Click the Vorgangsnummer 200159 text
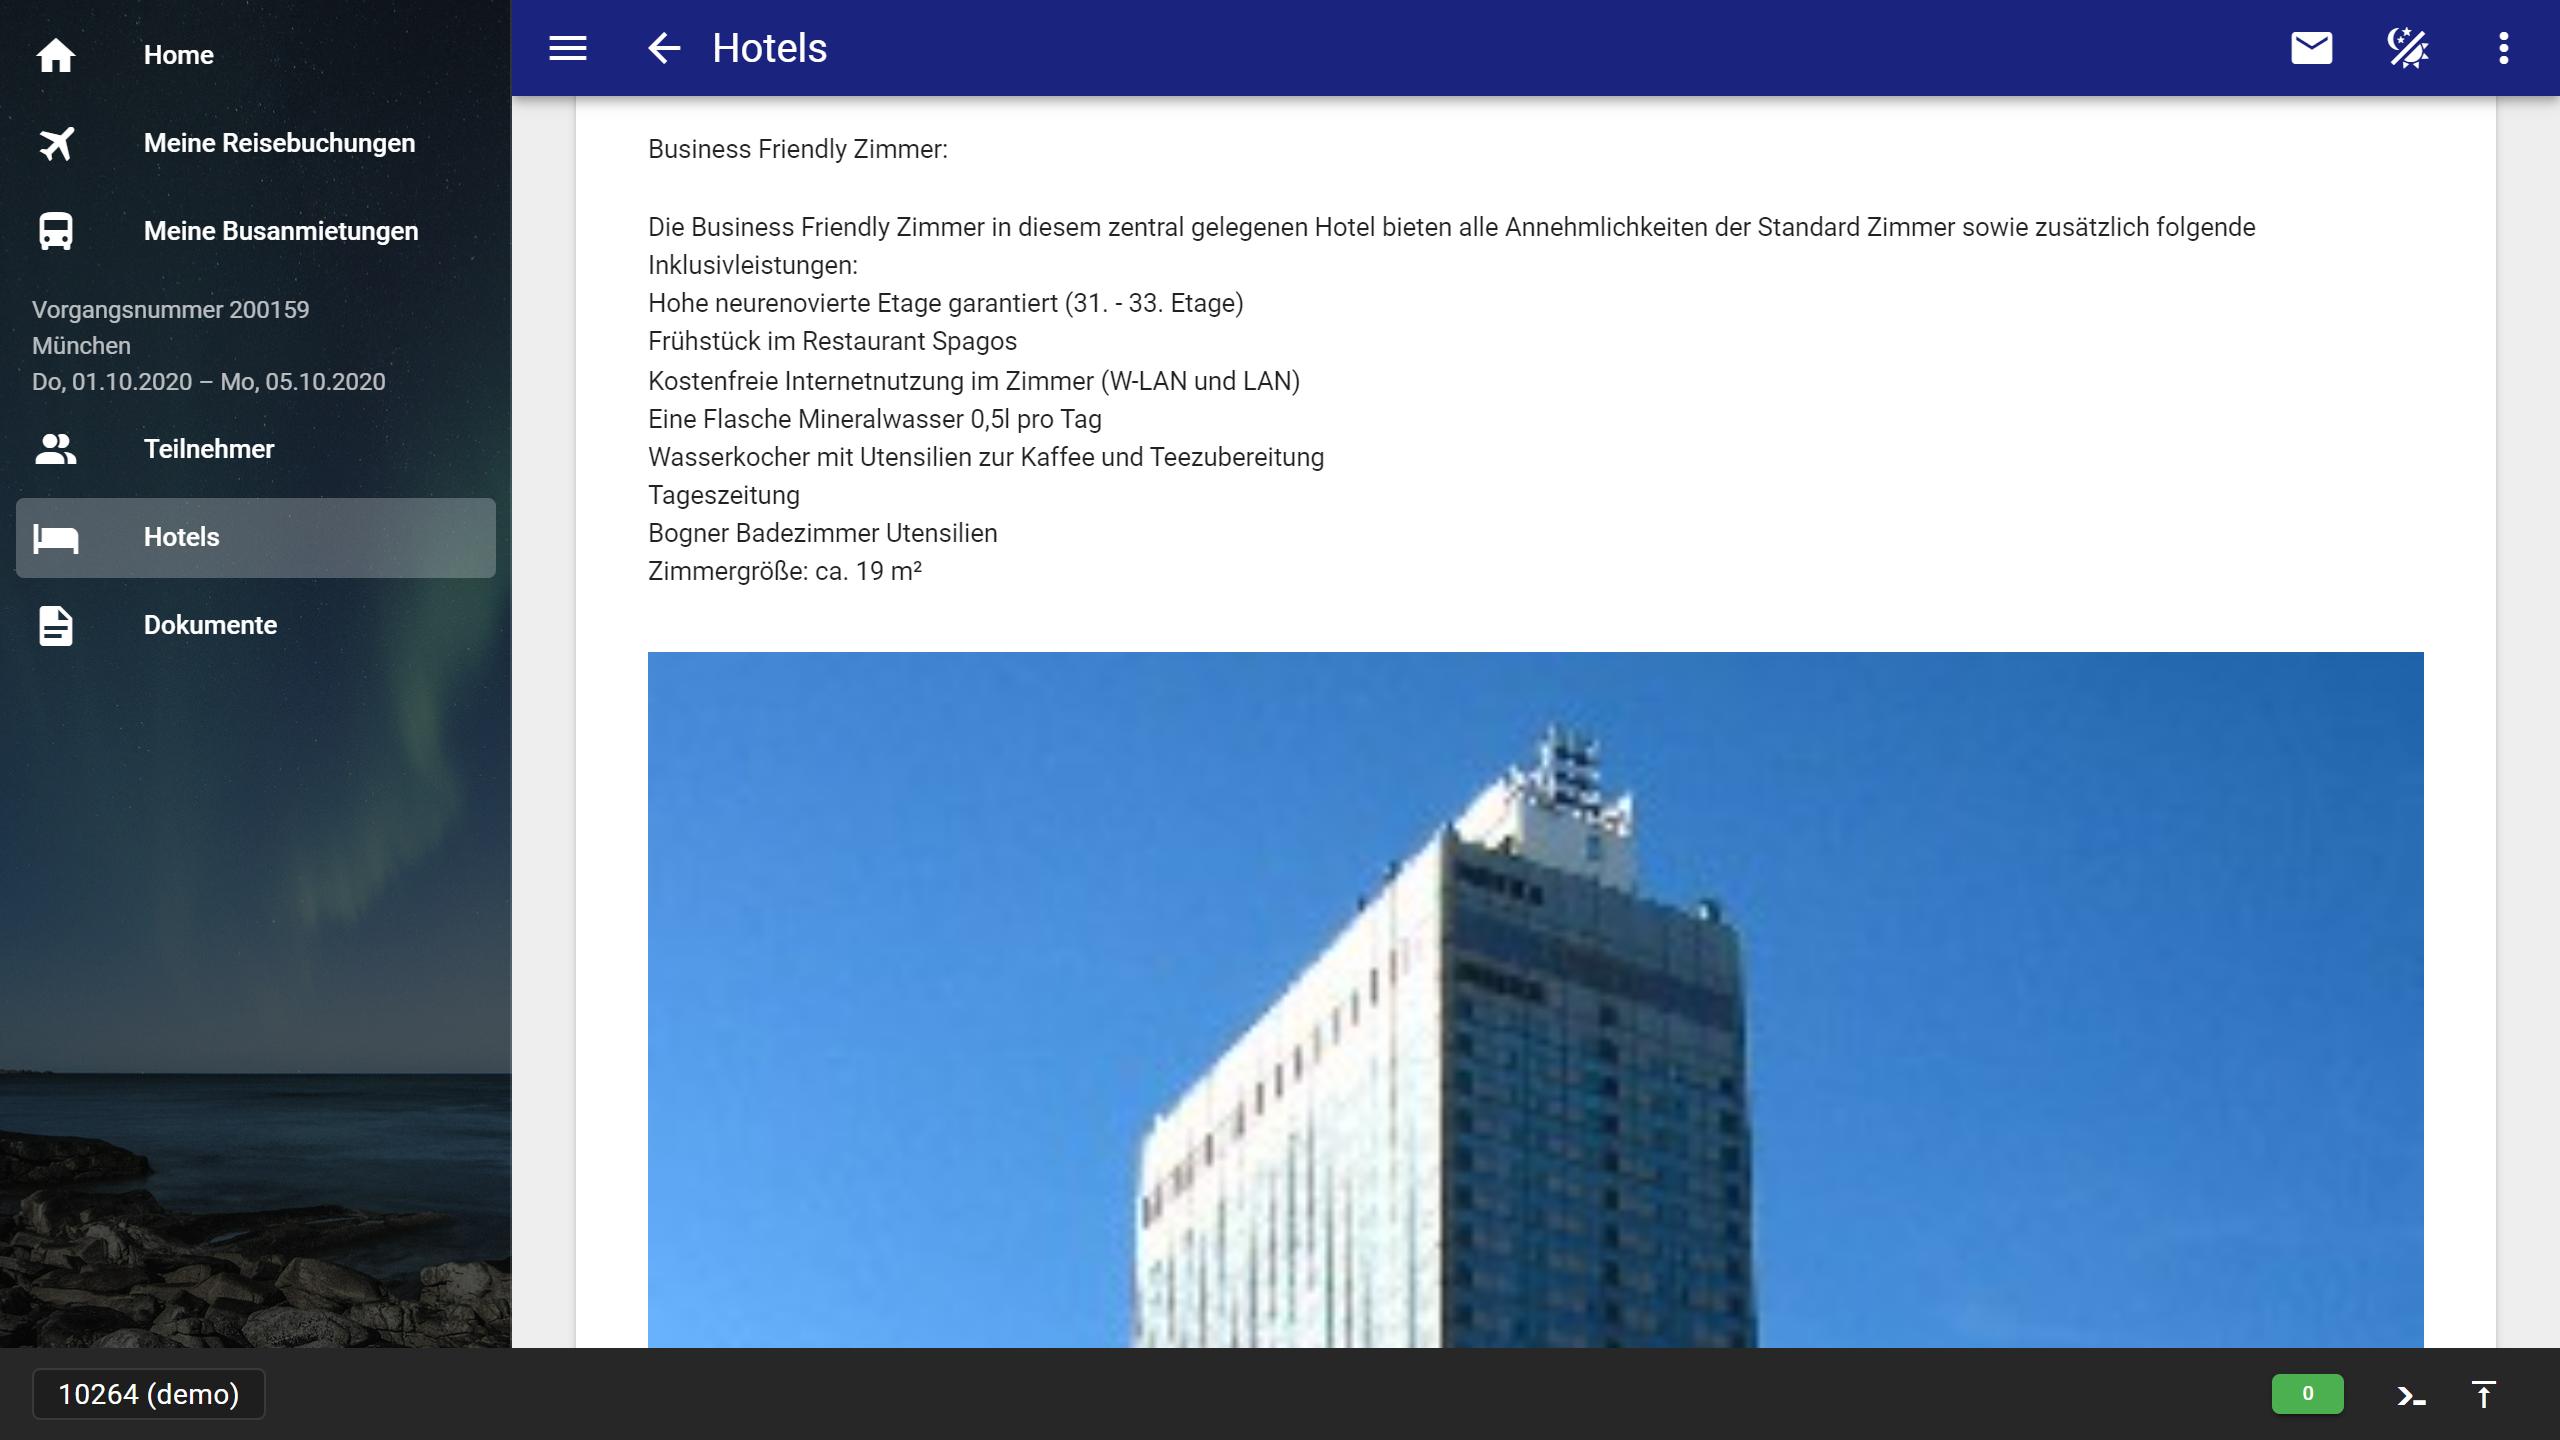 (x=170, y=310)
